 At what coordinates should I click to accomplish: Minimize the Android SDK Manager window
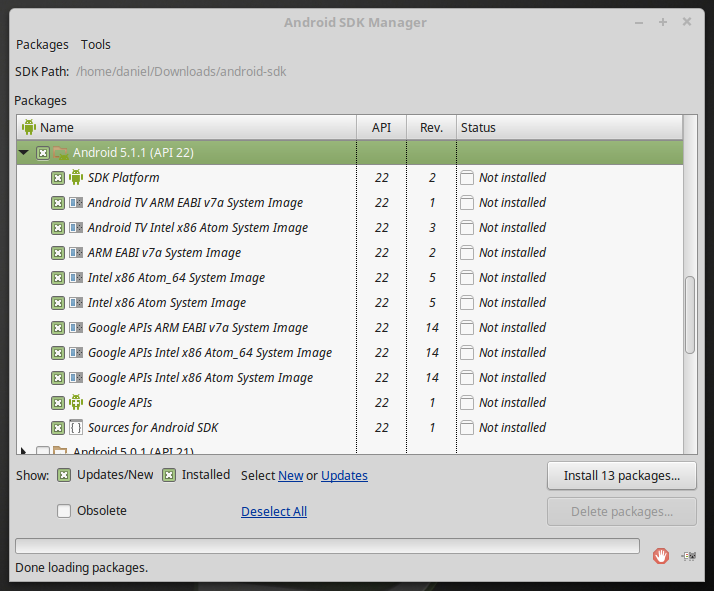[639, 22]
